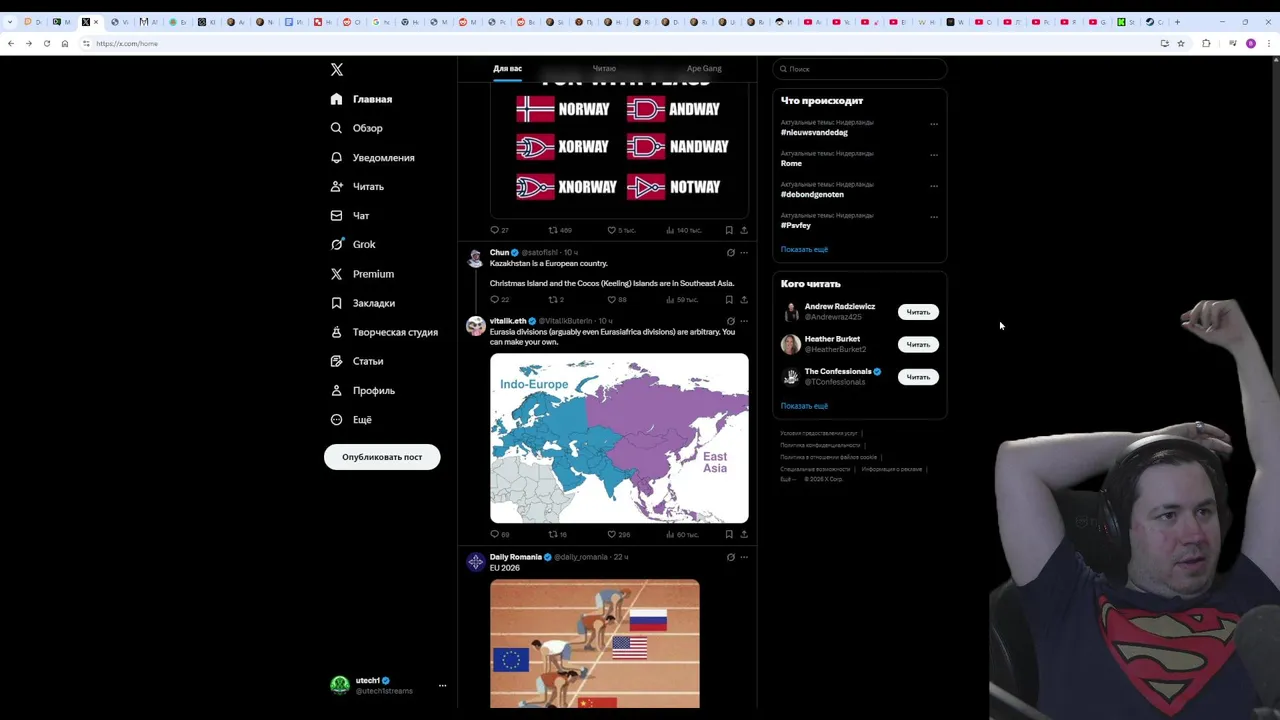Open options for #Pavfey trend

[934, 217]
